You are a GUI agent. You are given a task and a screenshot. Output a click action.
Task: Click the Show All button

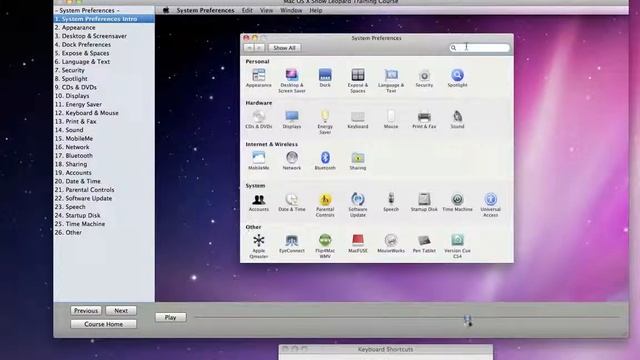(284, 48)
